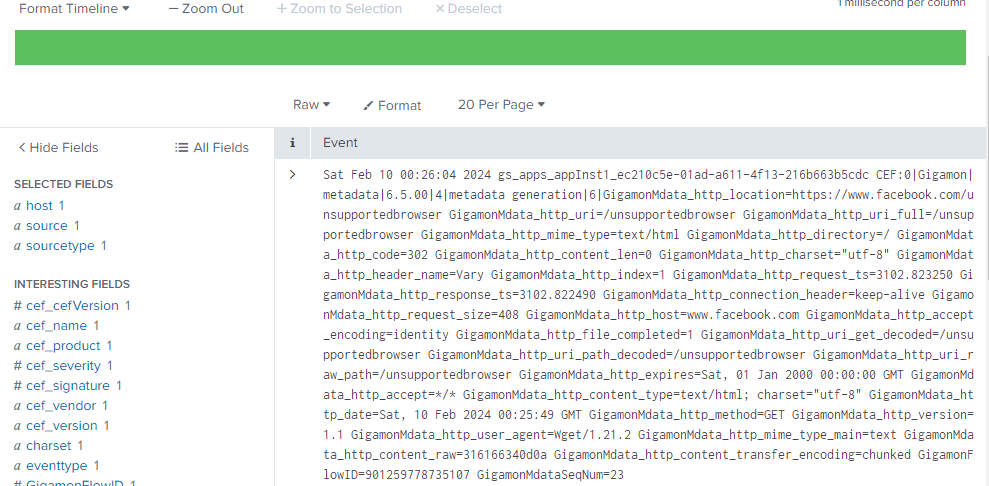Click Zoom Out on the timeline

pyautogui.click(x=206, y=9)
